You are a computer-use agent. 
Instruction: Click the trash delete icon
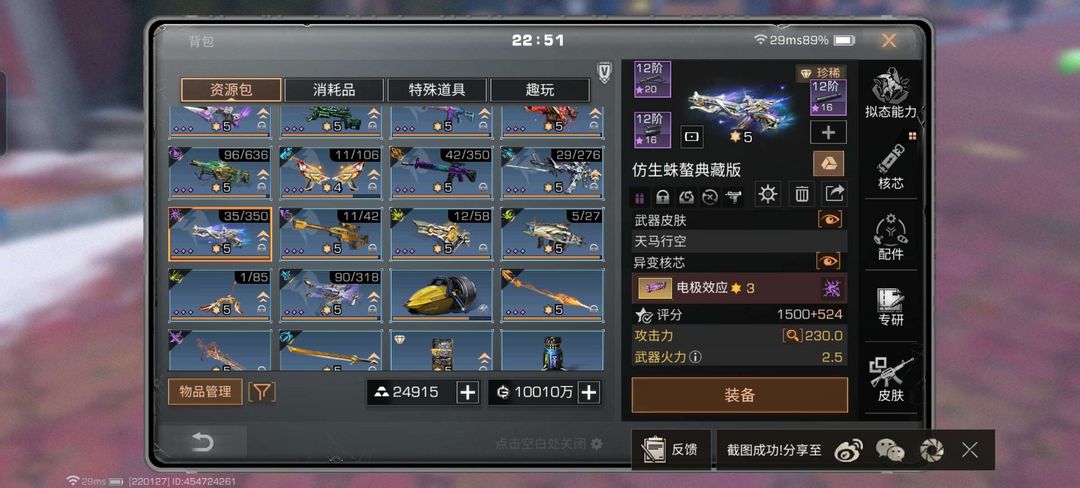coord(802,195)
